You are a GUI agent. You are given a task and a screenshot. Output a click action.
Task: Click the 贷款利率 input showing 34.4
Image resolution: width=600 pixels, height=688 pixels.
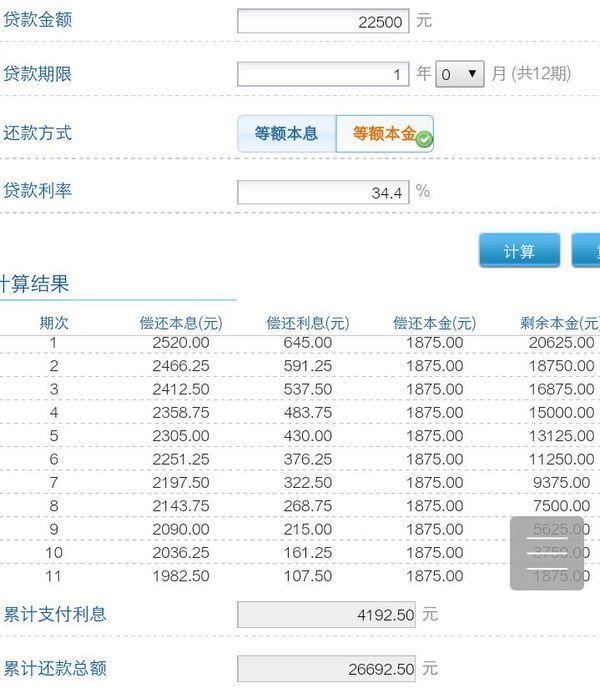coord(322,192)
